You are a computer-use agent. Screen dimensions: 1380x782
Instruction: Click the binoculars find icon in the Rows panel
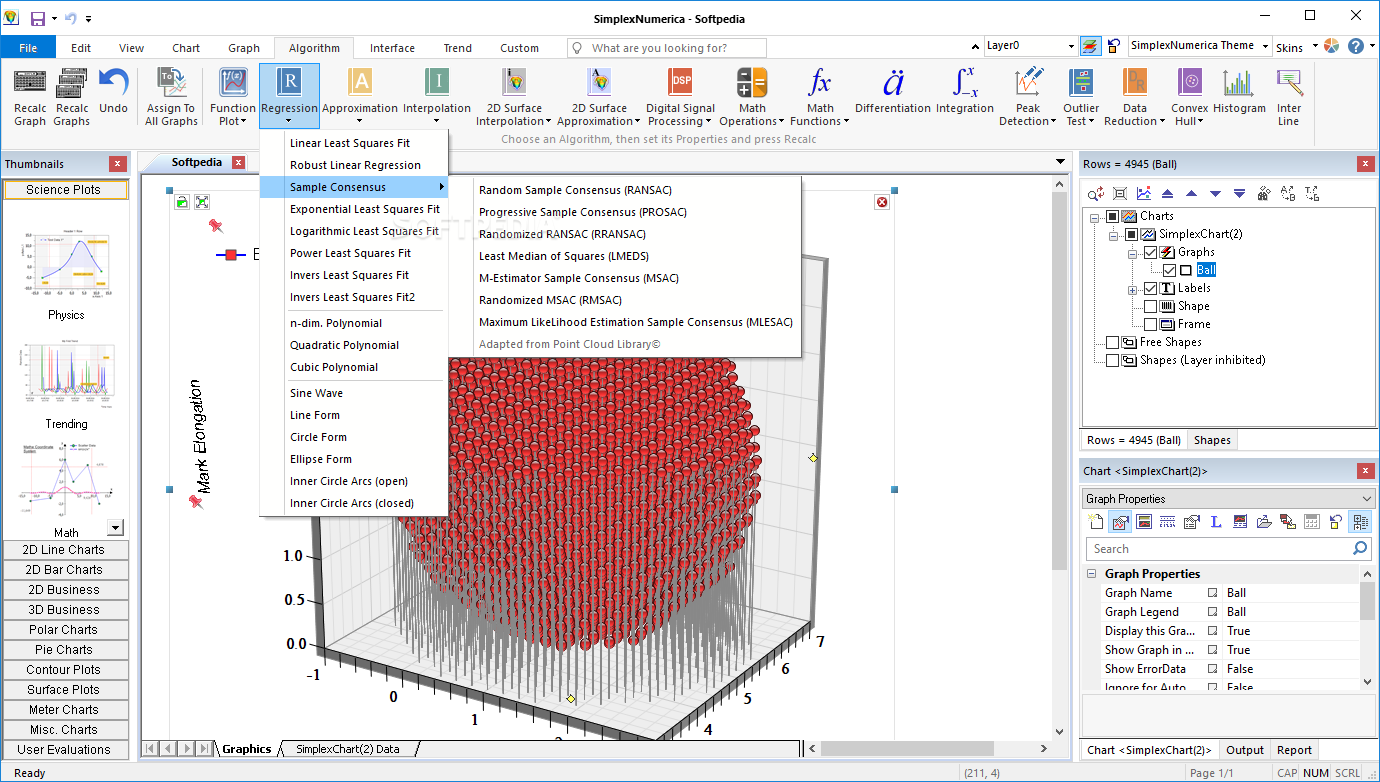(1264, 194)
